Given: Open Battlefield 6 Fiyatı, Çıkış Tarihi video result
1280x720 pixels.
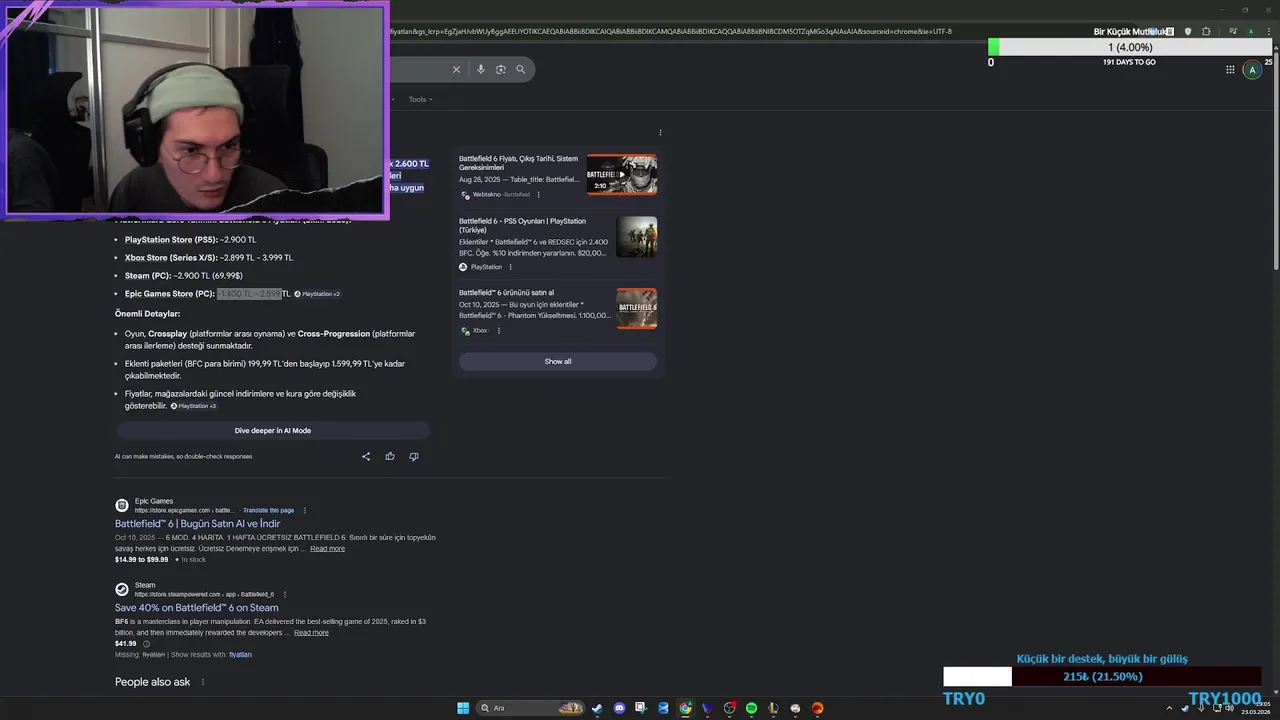Looking at the screenshot, I should coord(518,163).
